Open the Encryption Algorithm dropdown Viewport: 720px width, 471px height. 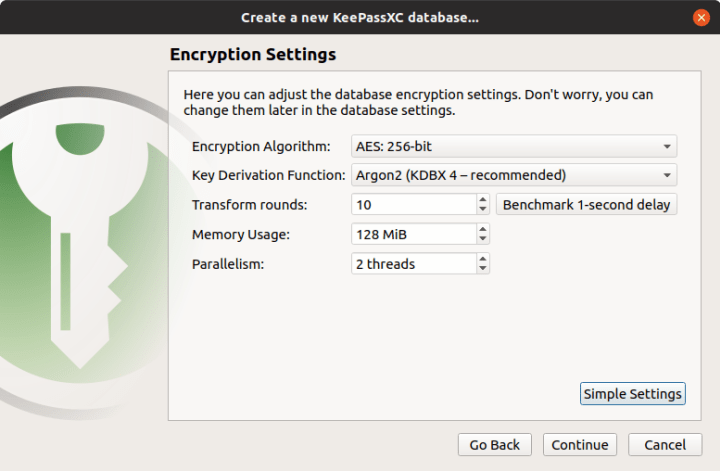514,146
